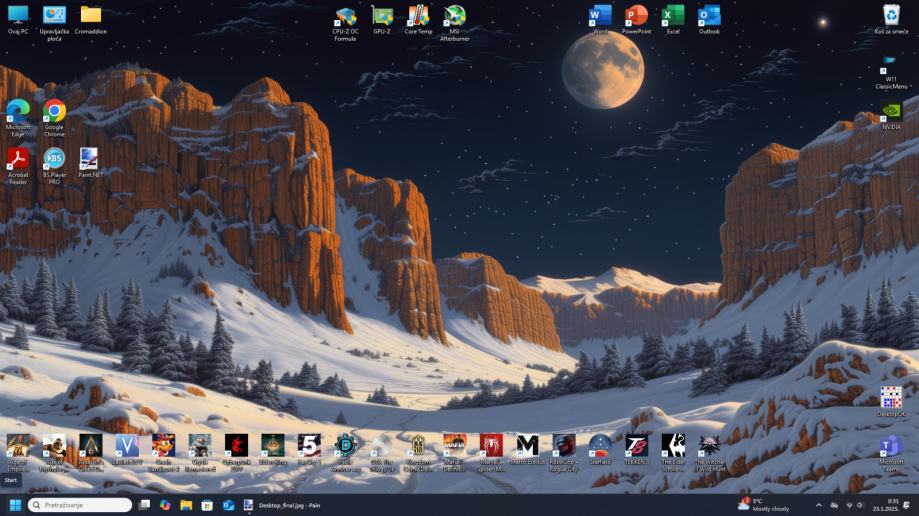Image resolution: width=919 pixels, height=516 pixels.
Task: Open the Windows Start button
Action: (15, 505)
